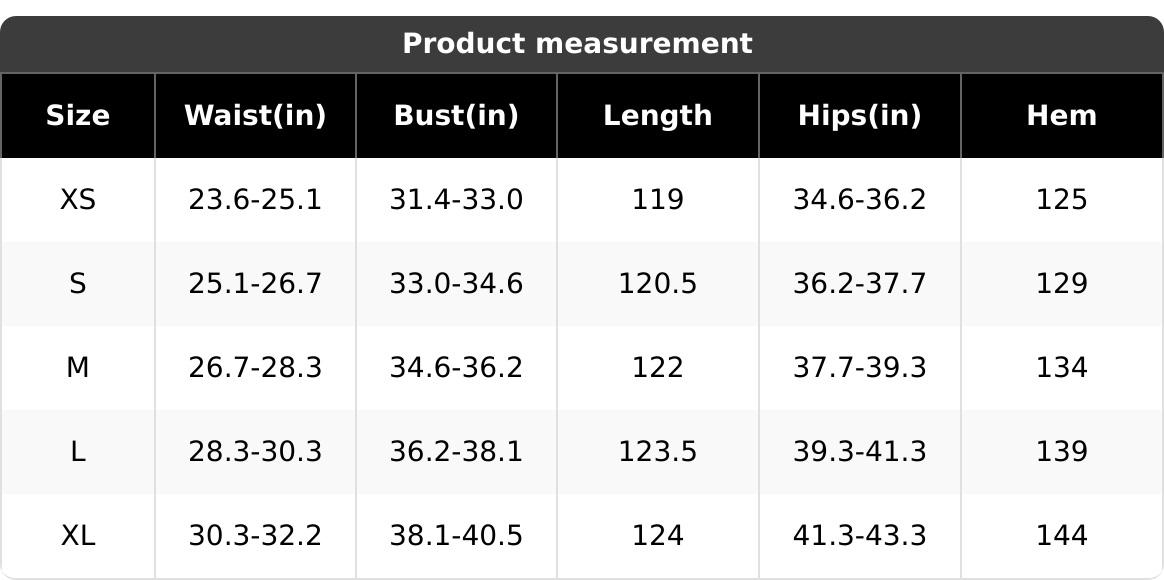The image size is (1164, 580).
Task: Select the M size row label
Action: point(78,368)
